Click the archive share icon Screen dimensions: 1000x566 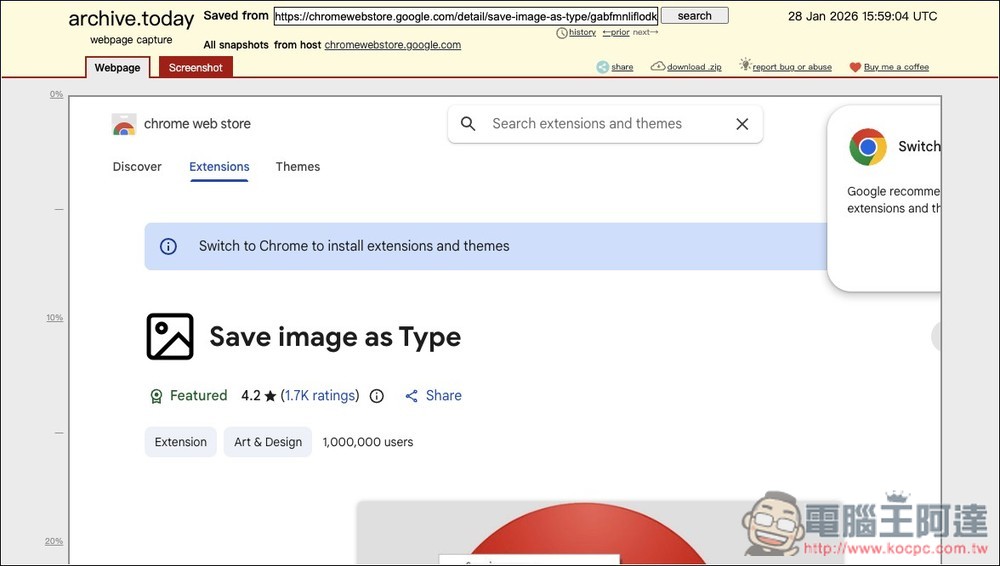pyautogui.click(x=603, y=67)
